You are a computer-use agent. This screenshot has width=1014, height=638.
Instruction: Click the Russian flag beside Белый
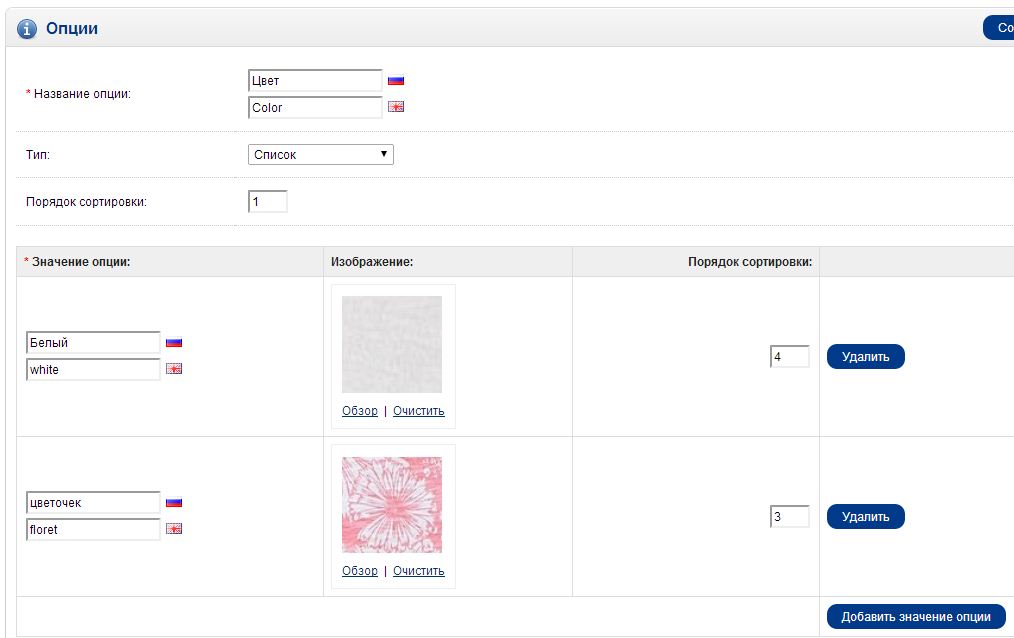pos(174,343)
